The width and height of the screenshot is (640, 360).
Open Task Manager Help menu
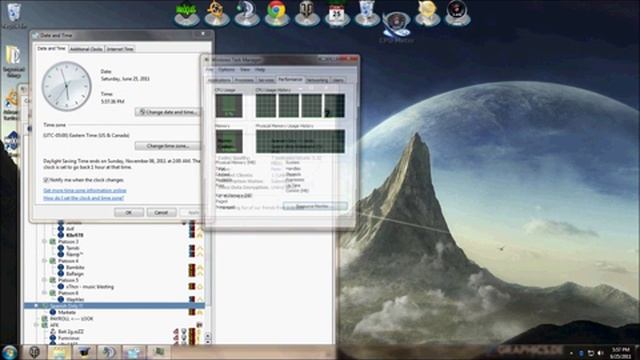[x=260, y=70]
